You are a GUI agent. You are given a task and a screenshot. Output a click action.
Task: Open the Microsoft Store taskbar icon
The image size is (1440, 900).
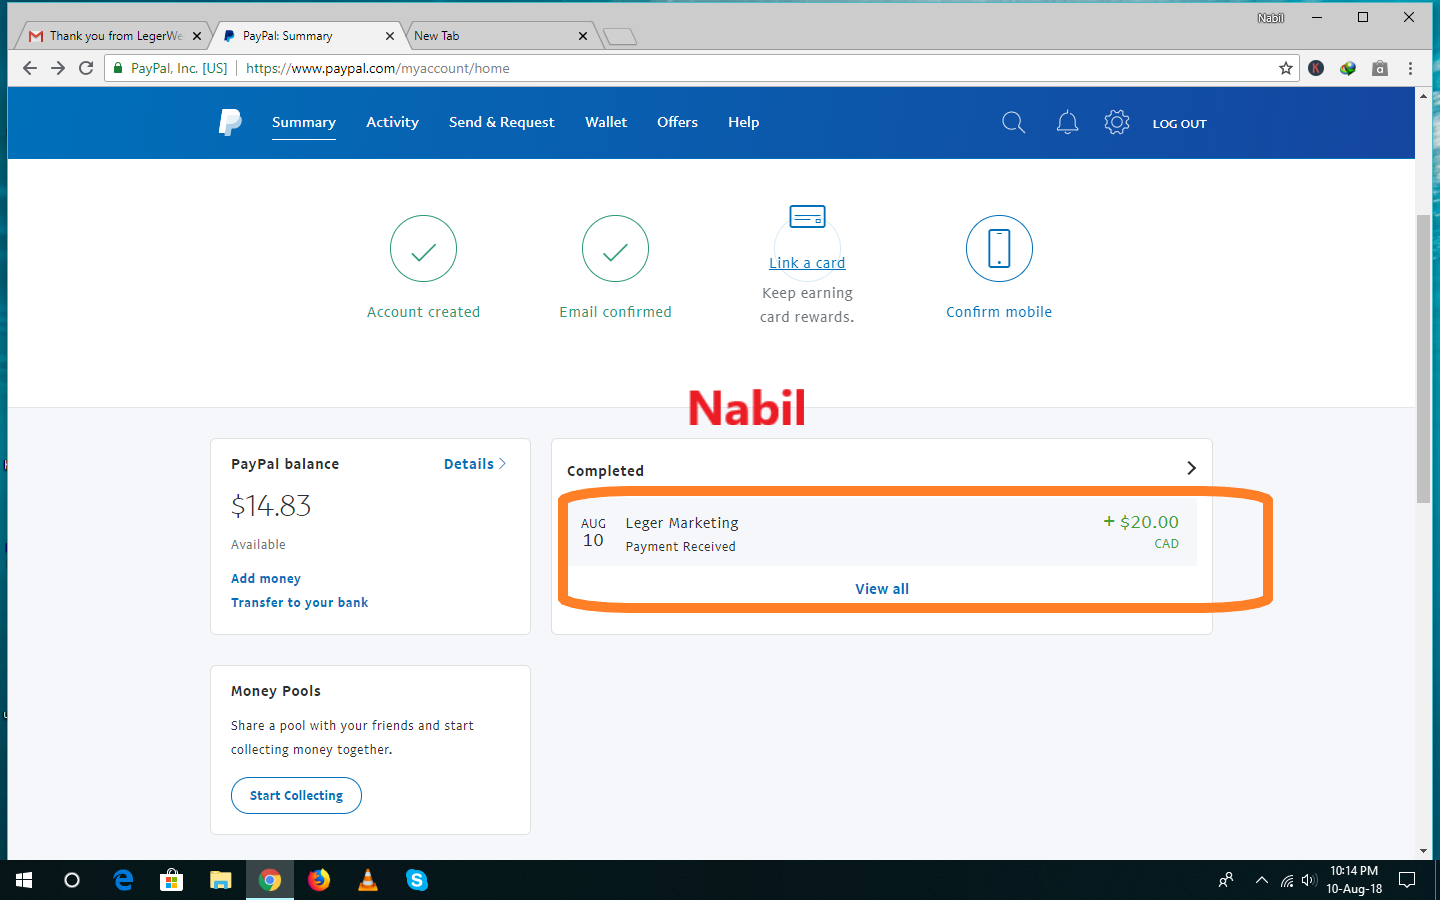coord(172,880)
